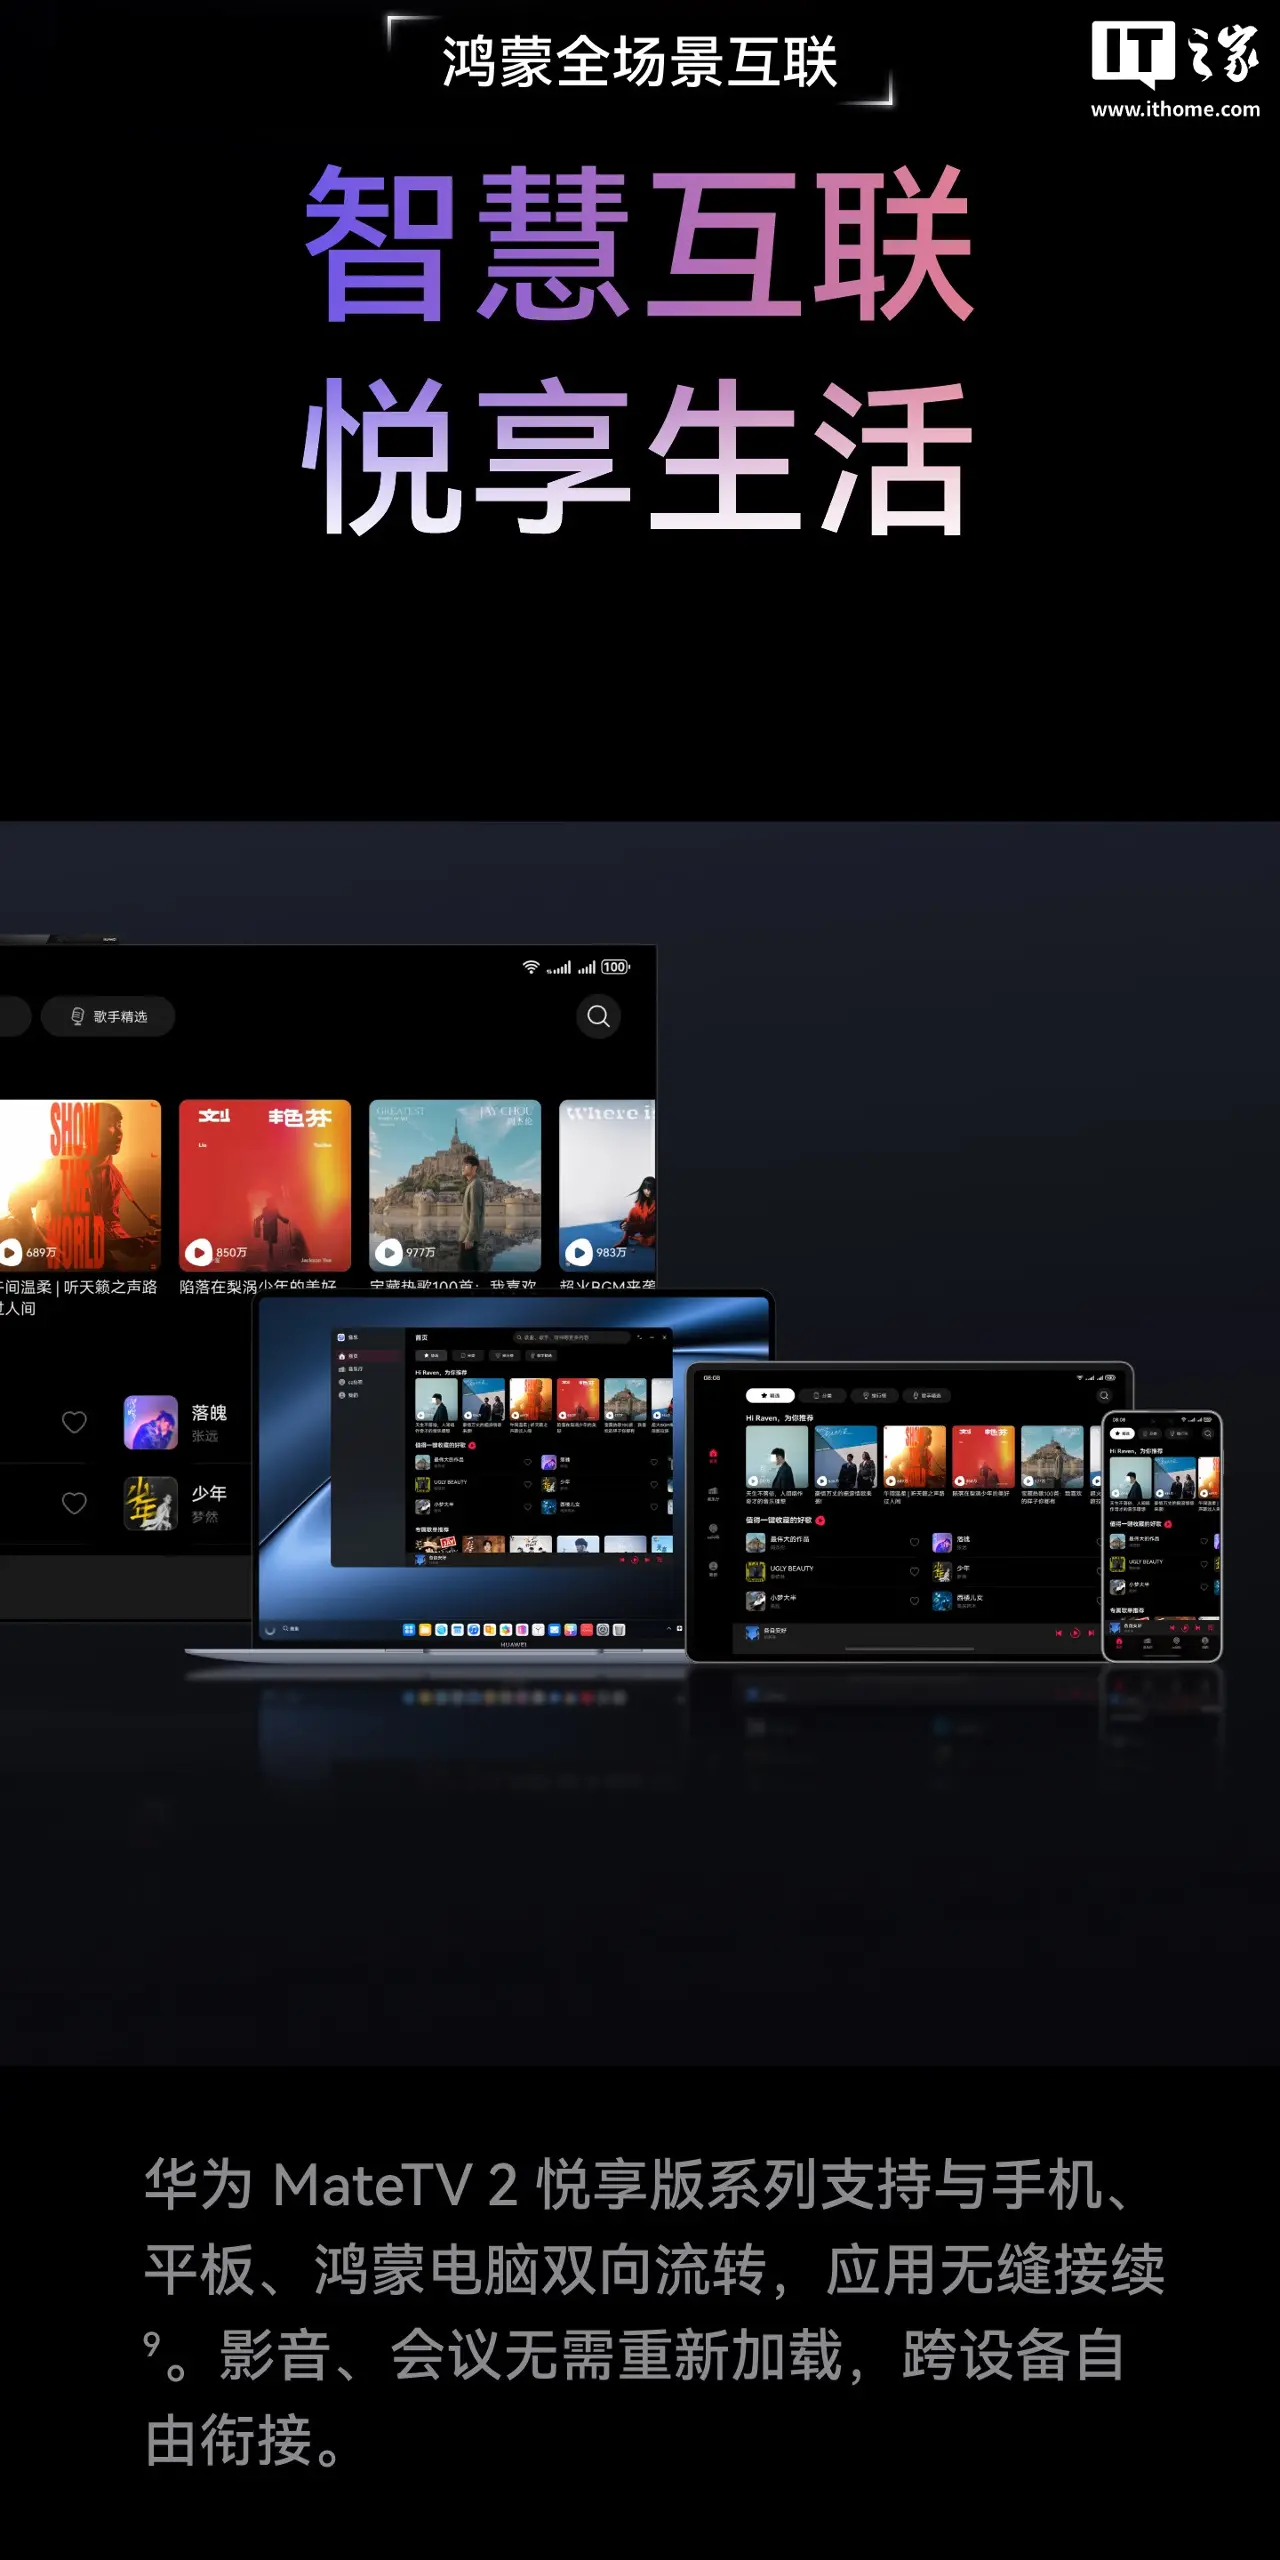Favorite UGLY BEAUTY on the tablet

click(x=914, y=1572)
